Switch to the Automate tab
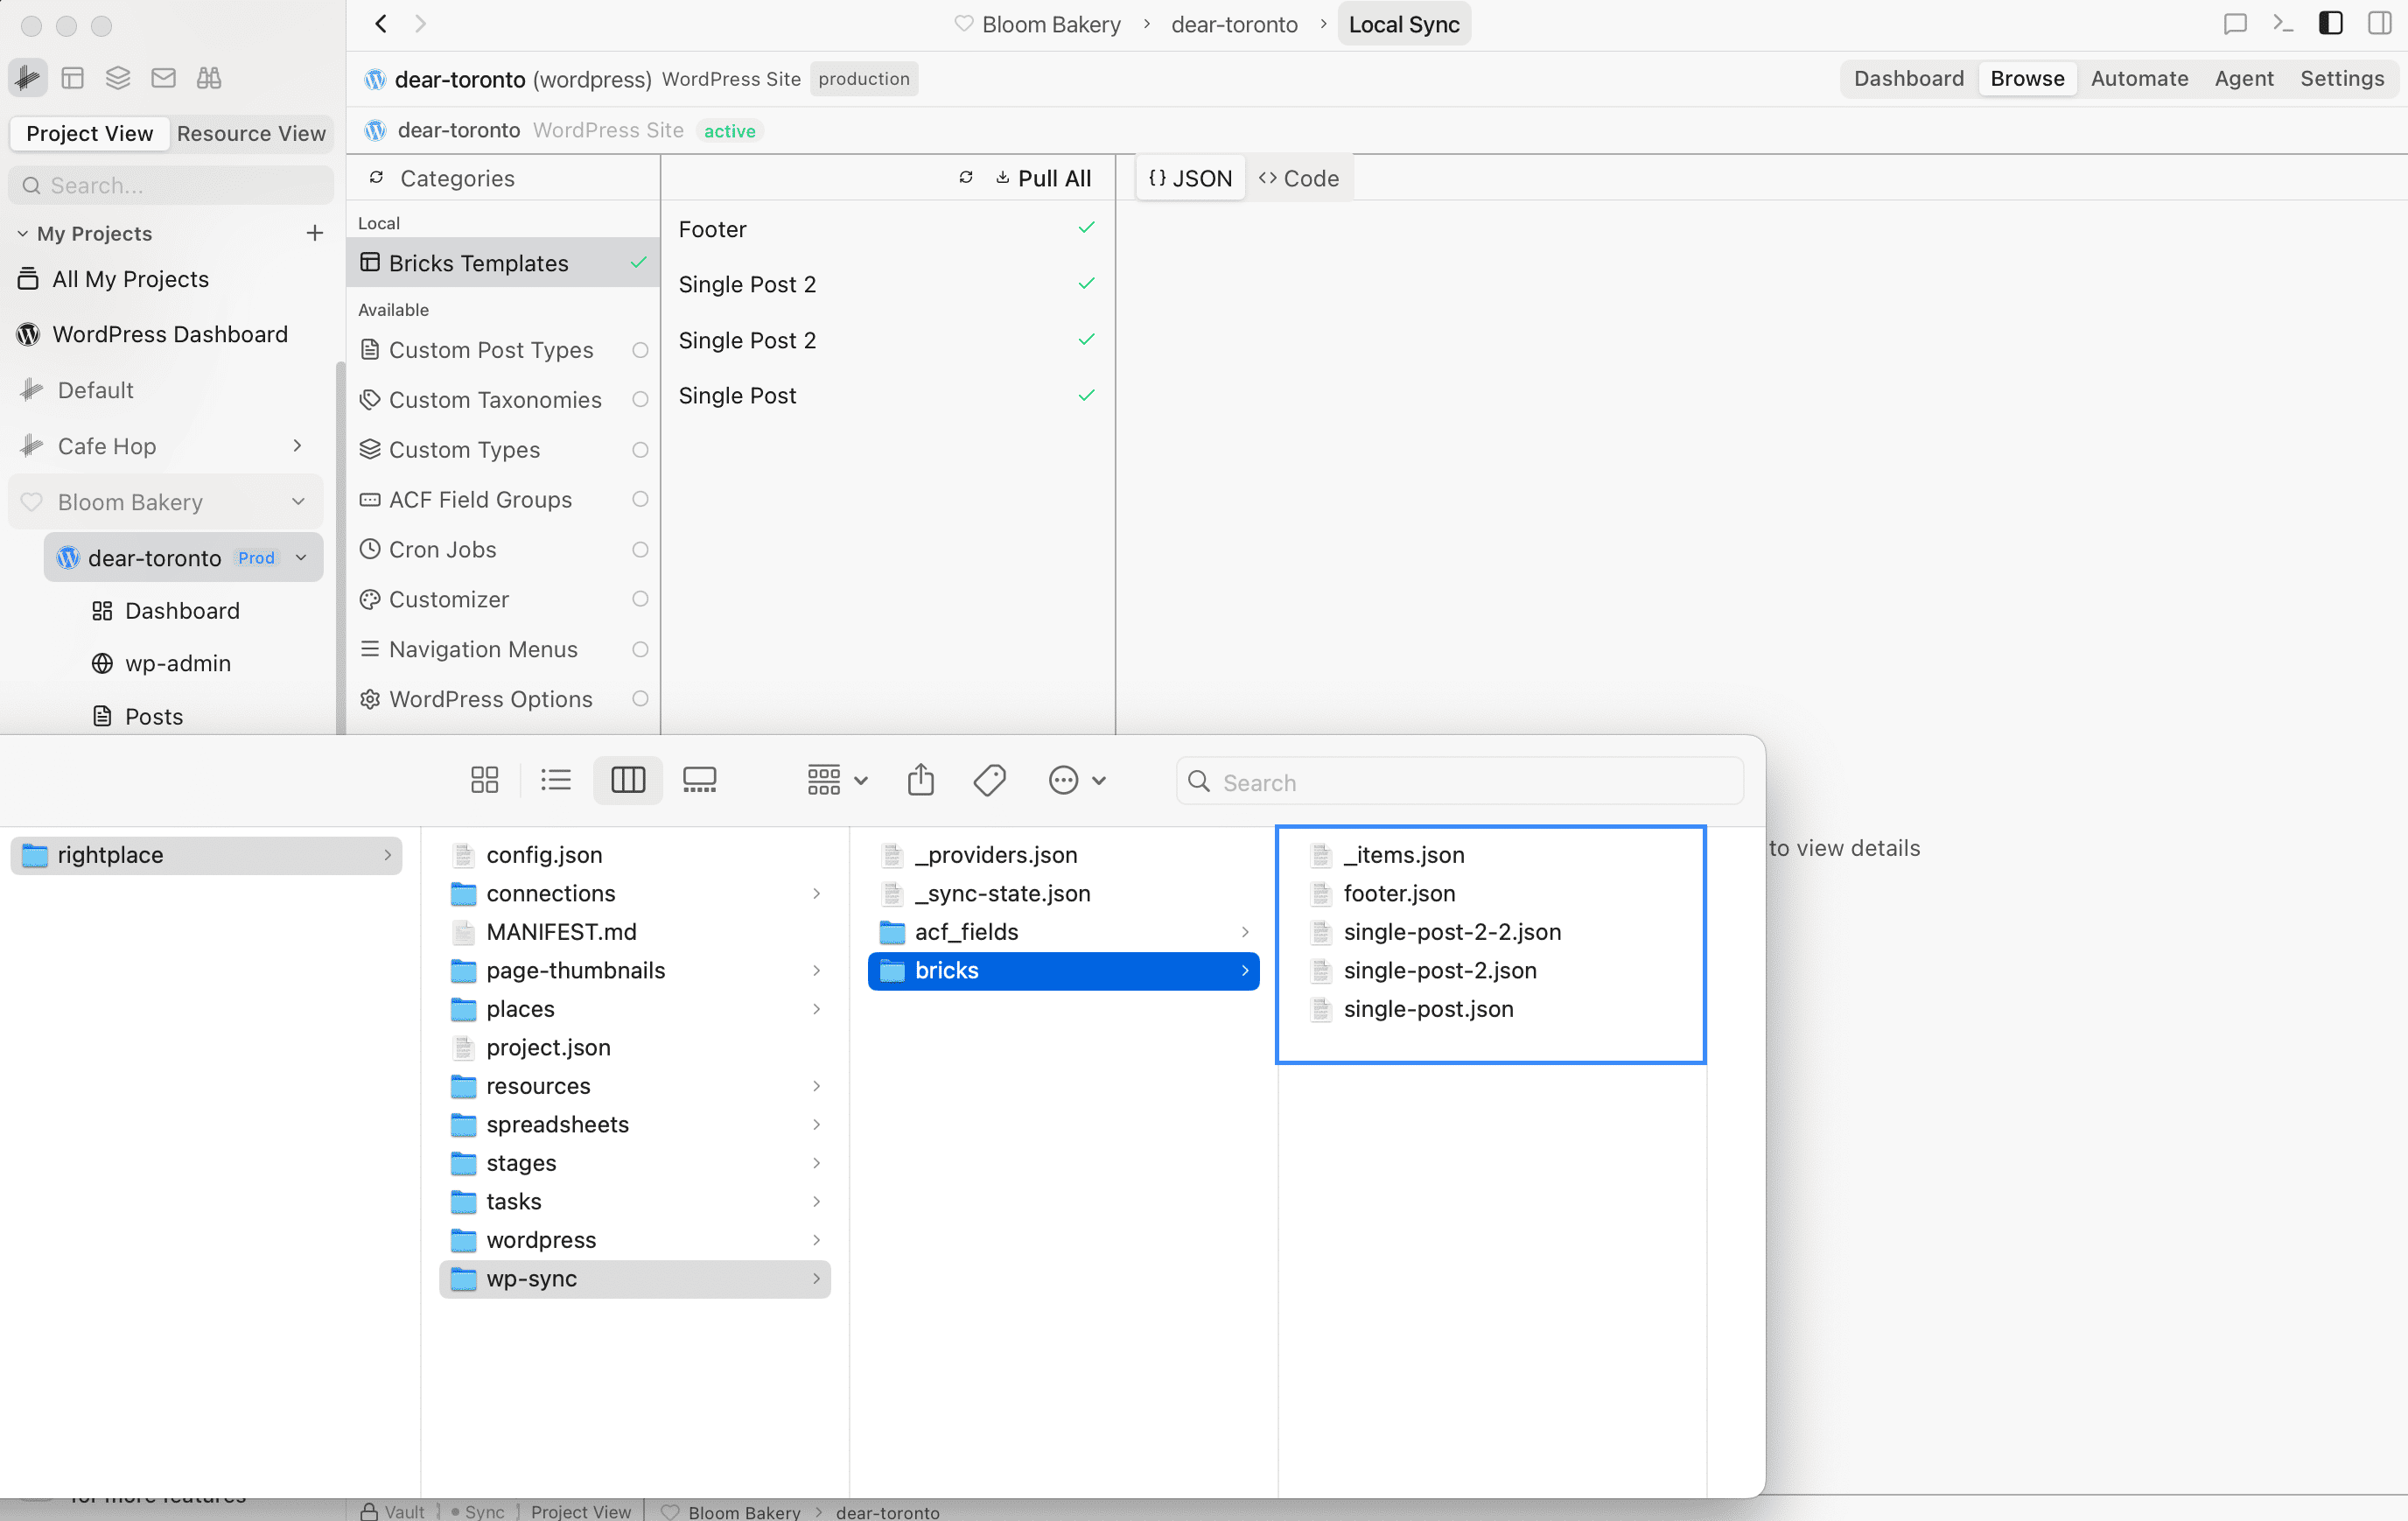The height and width of the screenshot is (1521, 2408). click(2139, 78)
